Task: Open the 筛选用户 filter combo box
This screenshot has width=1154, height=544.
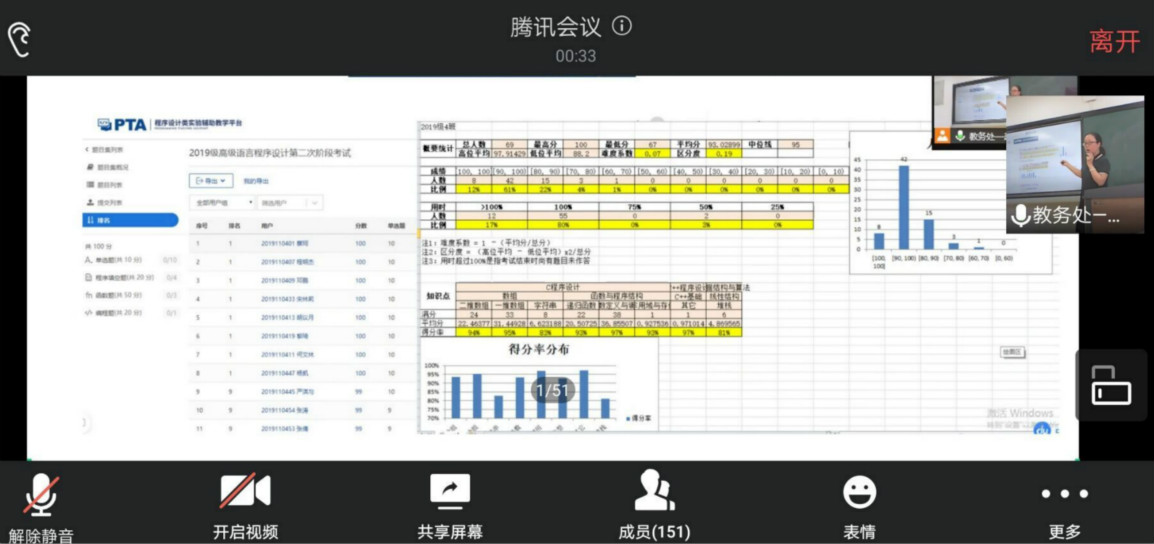Action: click(x=290, y=202)
